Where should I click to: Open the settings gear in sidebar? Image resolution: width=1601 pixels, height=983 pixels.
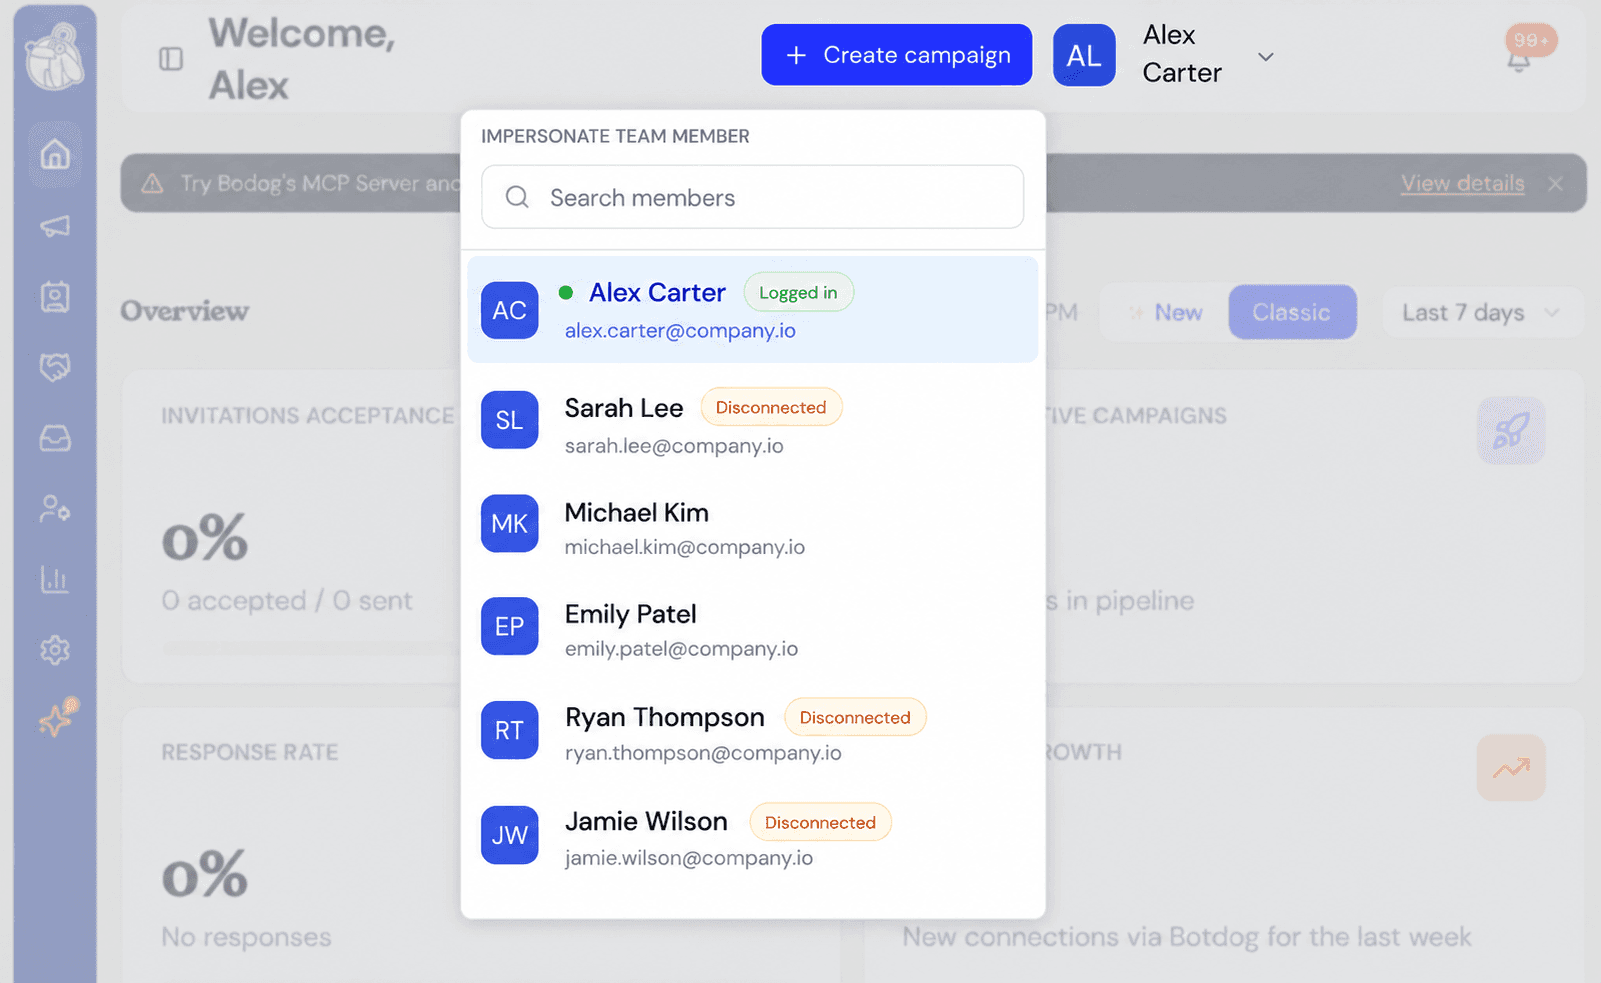[55, 650]
